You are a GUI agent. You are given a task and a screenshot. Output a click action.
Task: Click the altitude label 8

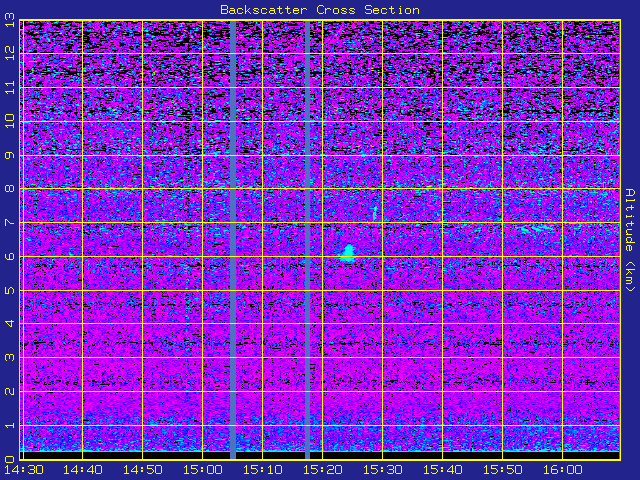pyautogui.click(x=10, y=189)
